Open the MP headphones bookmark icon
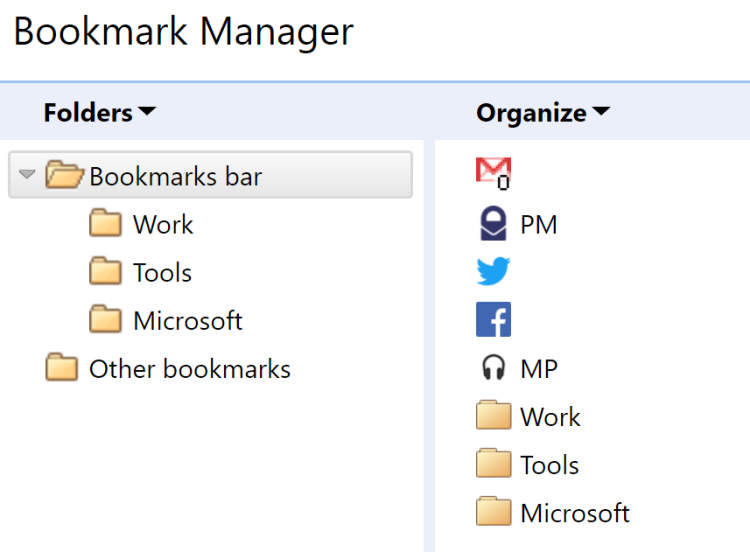Image resolution: width=750 pixels, height=552 pixels. (x=493, y=368)
